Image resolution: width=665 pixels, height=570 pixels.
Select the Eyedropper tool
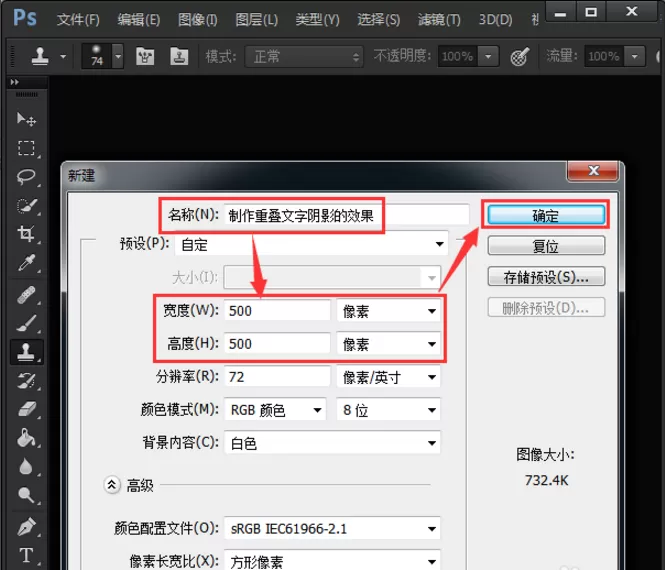(x=26, y=263)
